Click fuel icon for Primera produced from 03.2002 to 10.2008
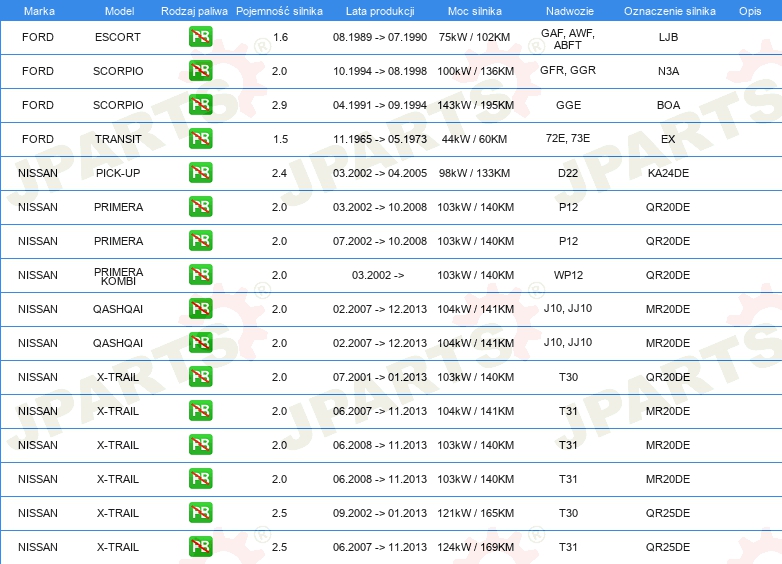782x564 pixels. point(200,206)
